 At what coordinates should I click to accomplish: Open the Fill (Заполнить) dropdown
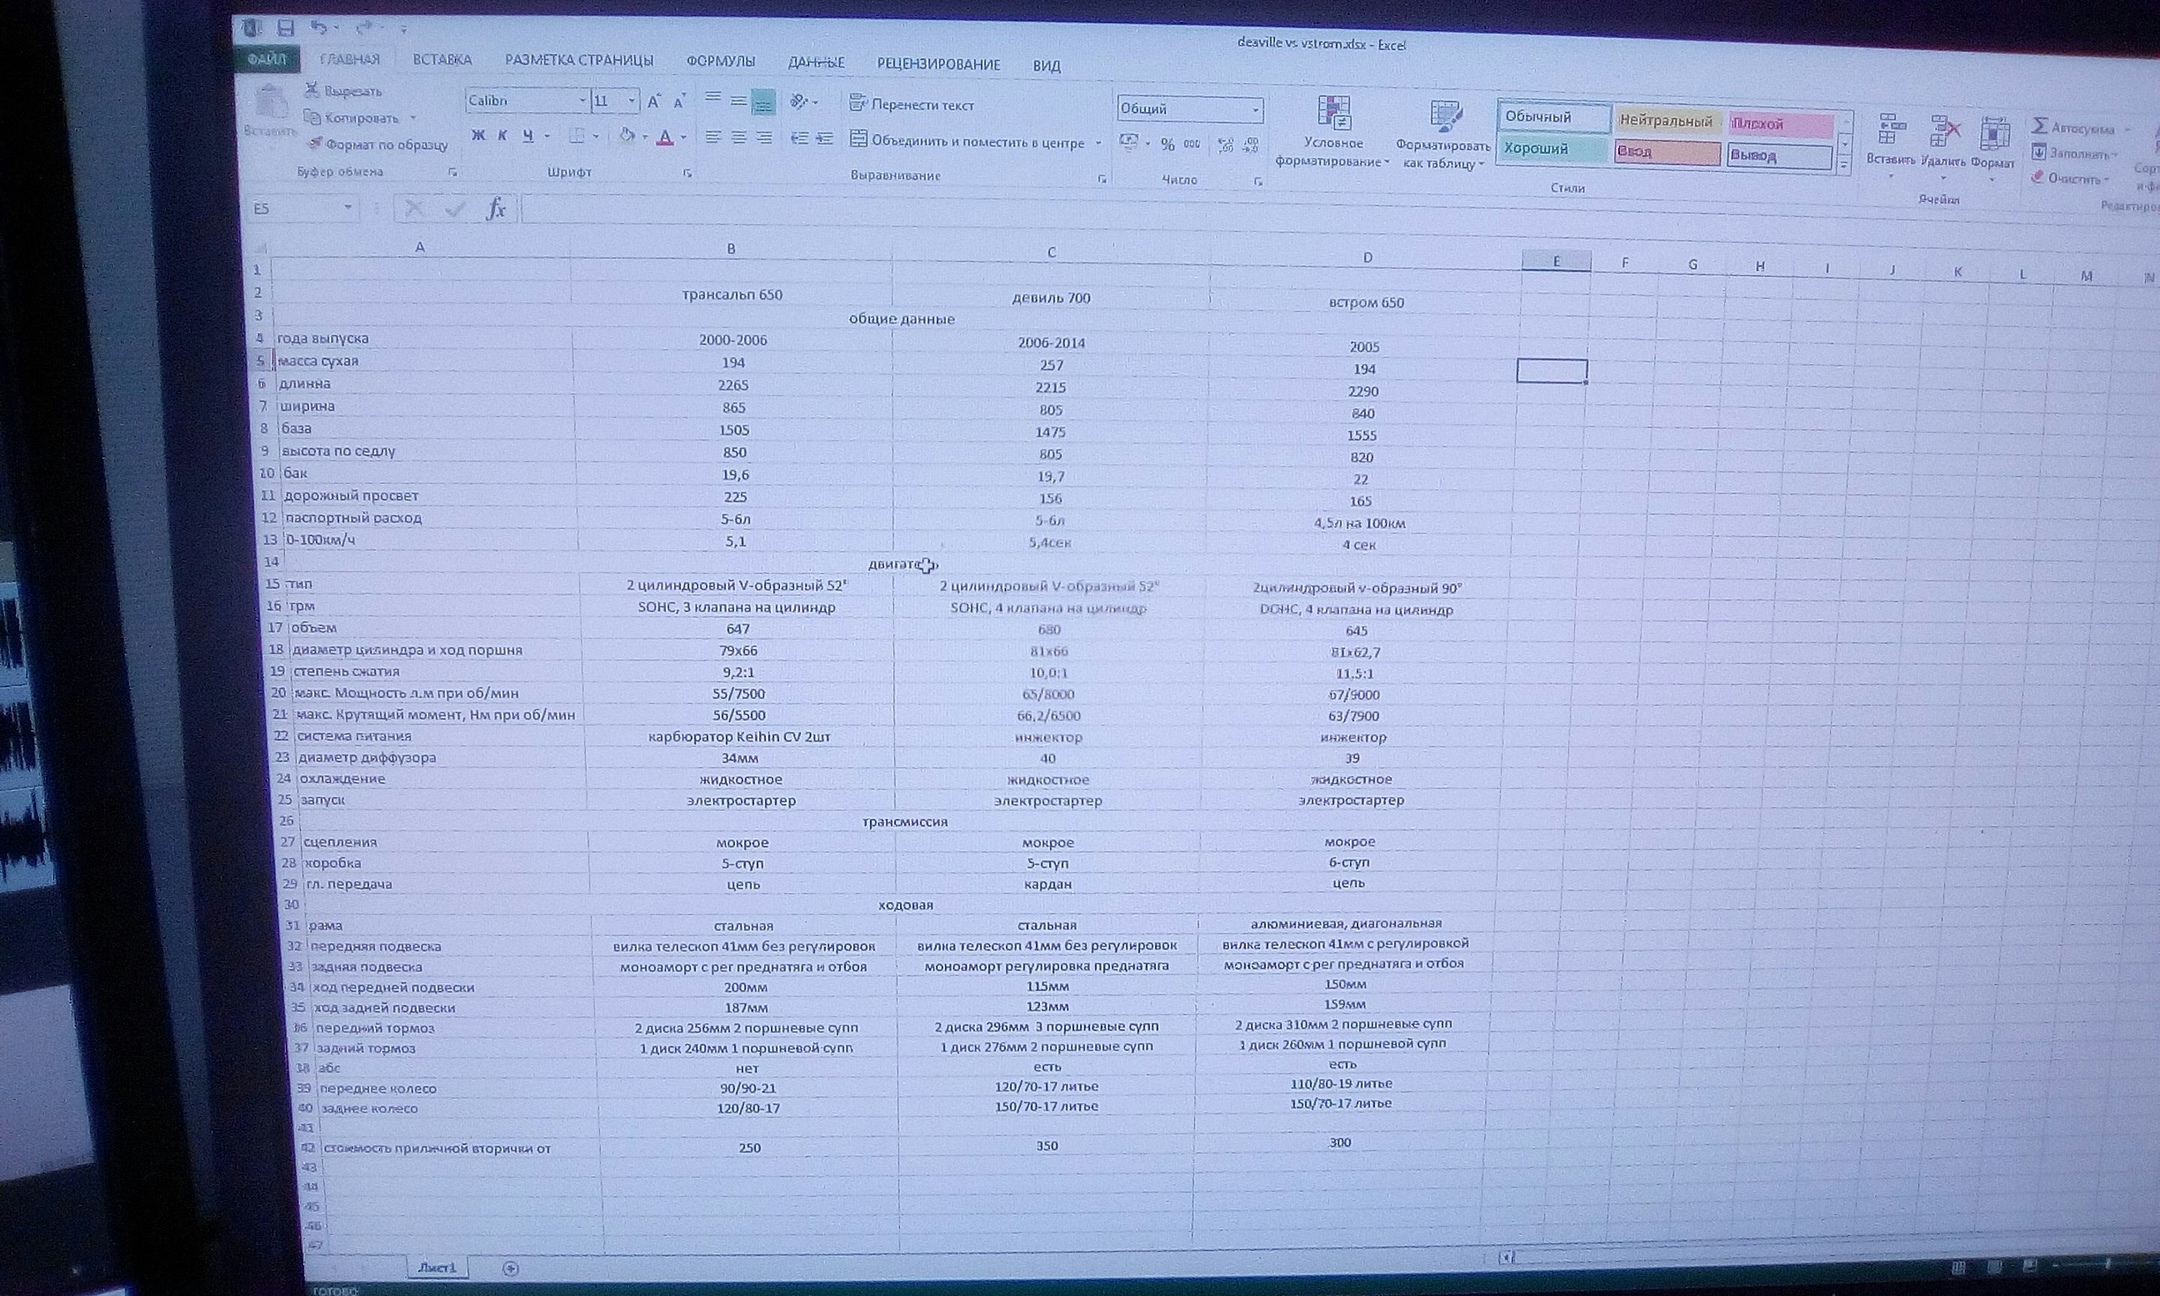click(2075, 153)
